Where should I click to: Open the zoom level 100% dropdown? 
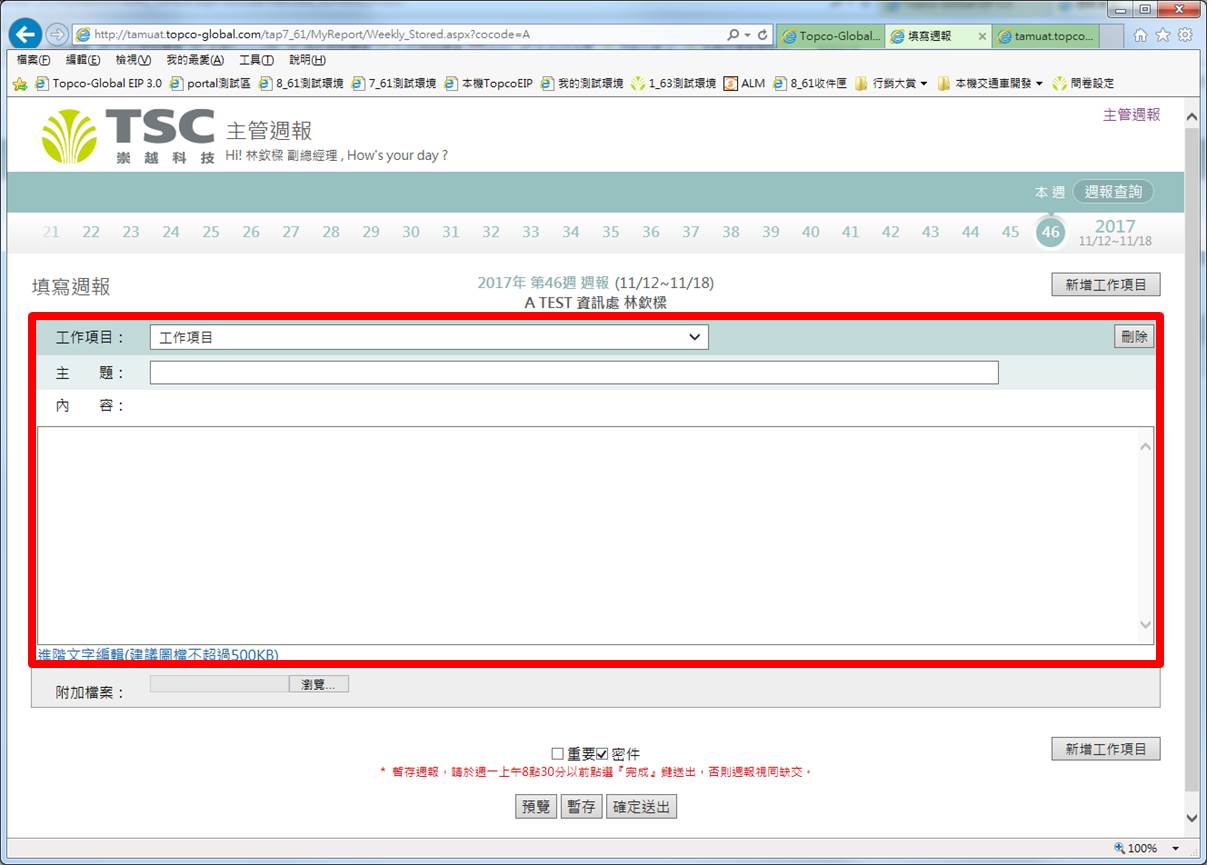[1176, 849]
